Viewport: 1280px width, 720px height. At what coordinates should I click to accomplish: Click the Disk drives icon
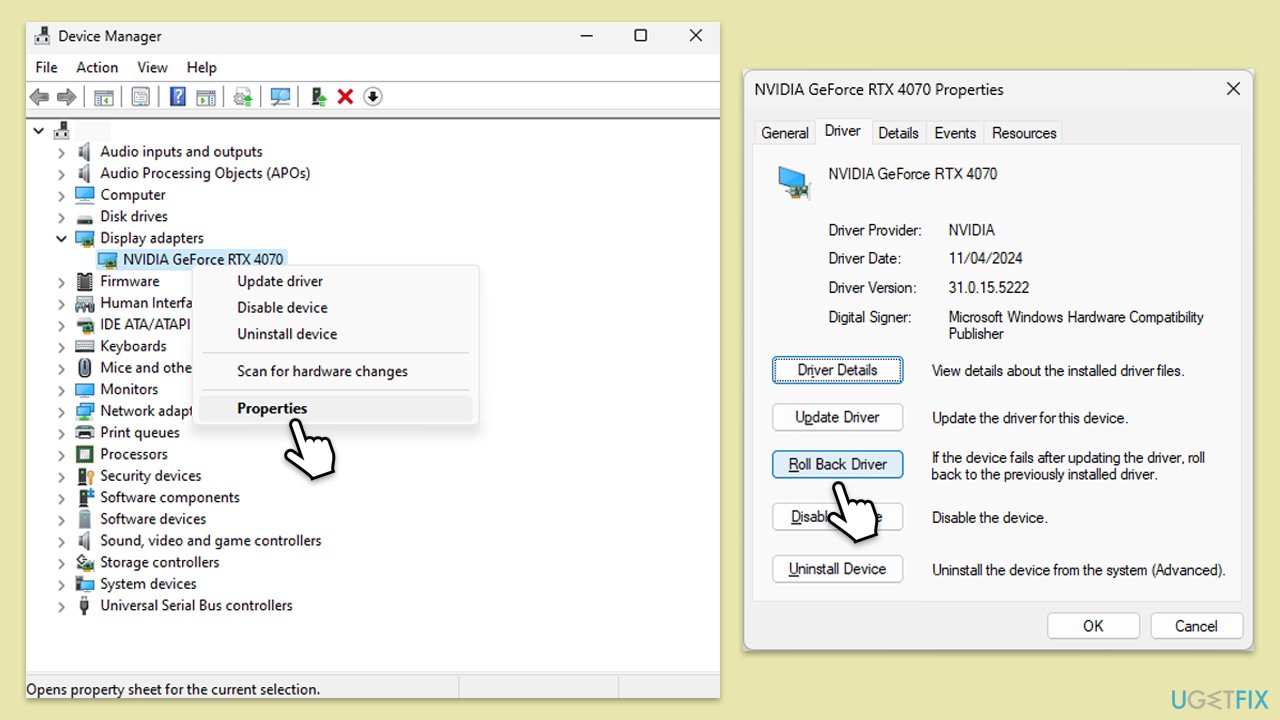point(85,217)
